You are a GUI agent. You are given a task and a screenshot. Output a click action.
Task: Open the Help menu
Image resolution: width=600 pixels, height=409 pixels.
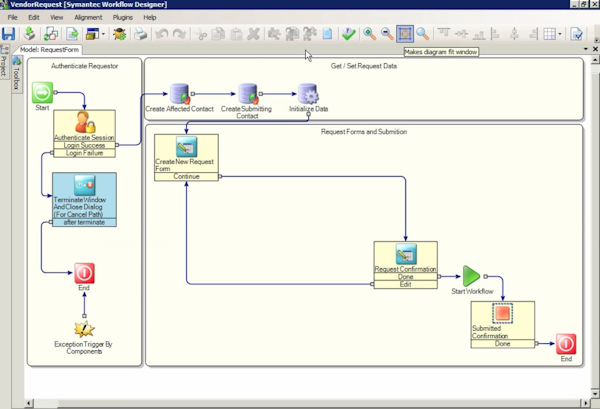click(150, 17)
